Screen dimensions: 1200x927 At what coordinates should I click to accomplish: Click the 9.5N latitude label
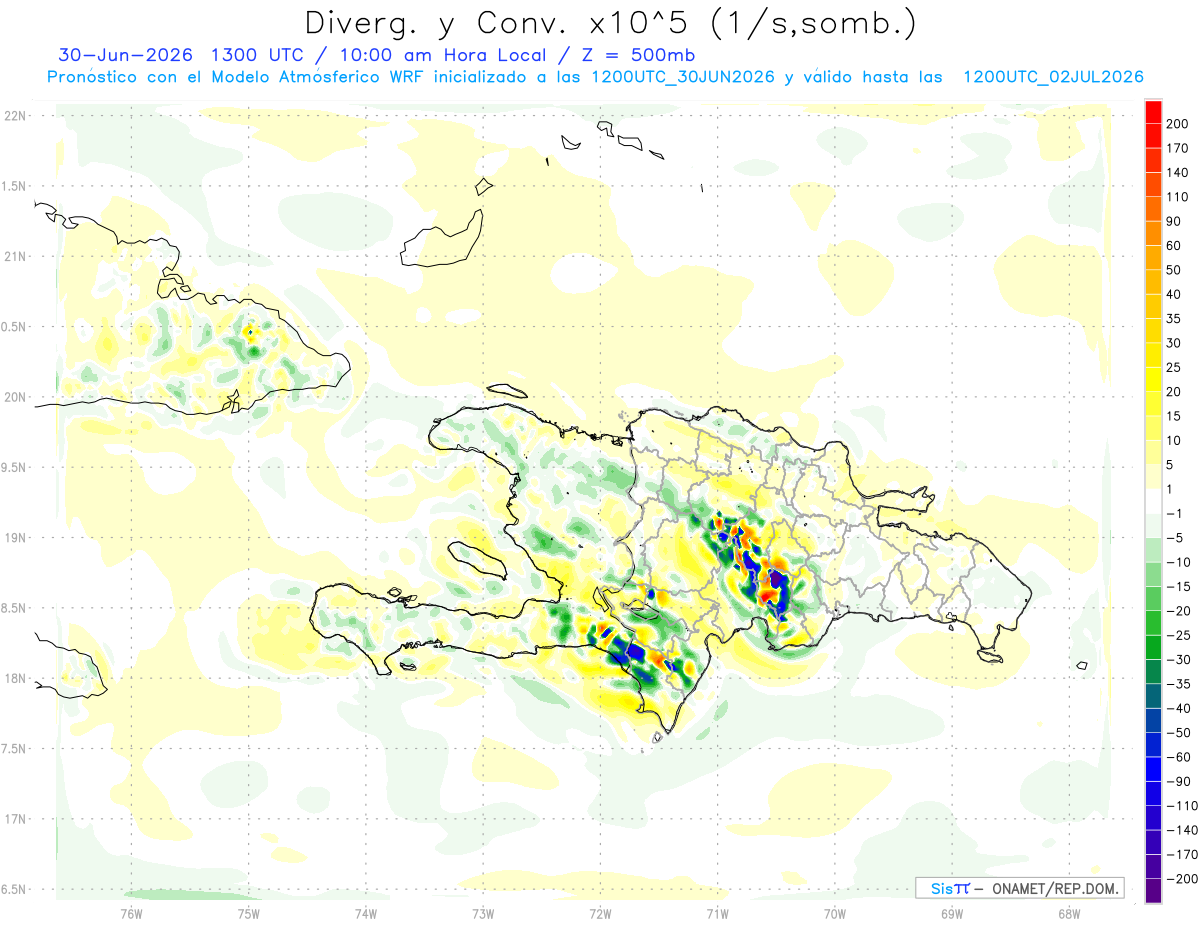(14, 467)
